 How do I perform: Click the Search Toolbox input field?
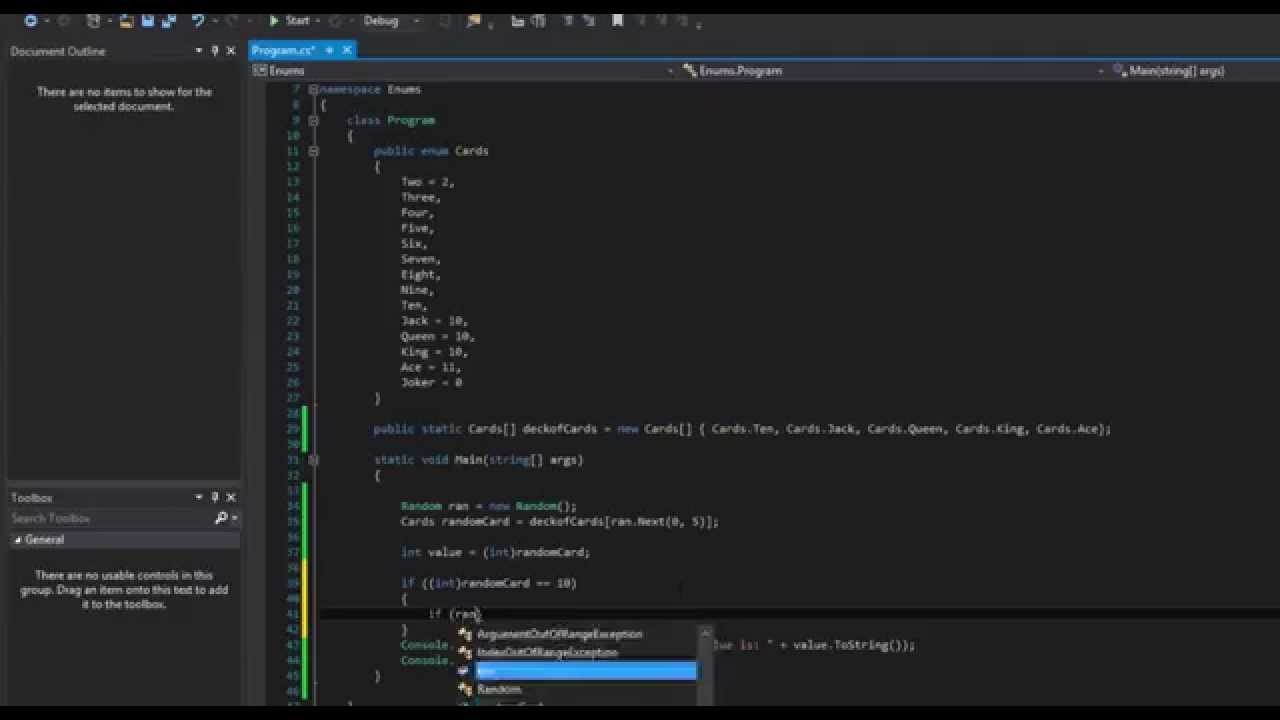point(110,518)
